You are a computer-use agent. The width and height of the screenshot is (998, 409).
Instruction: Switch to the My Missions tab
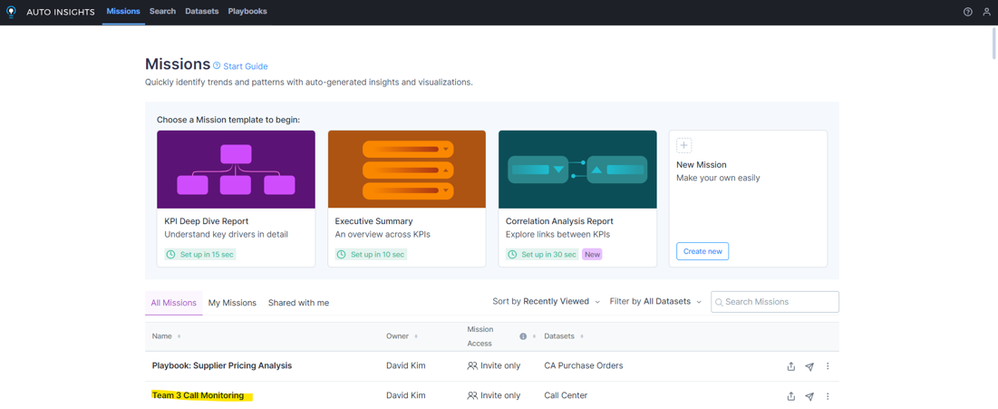[x=232, y=302]
